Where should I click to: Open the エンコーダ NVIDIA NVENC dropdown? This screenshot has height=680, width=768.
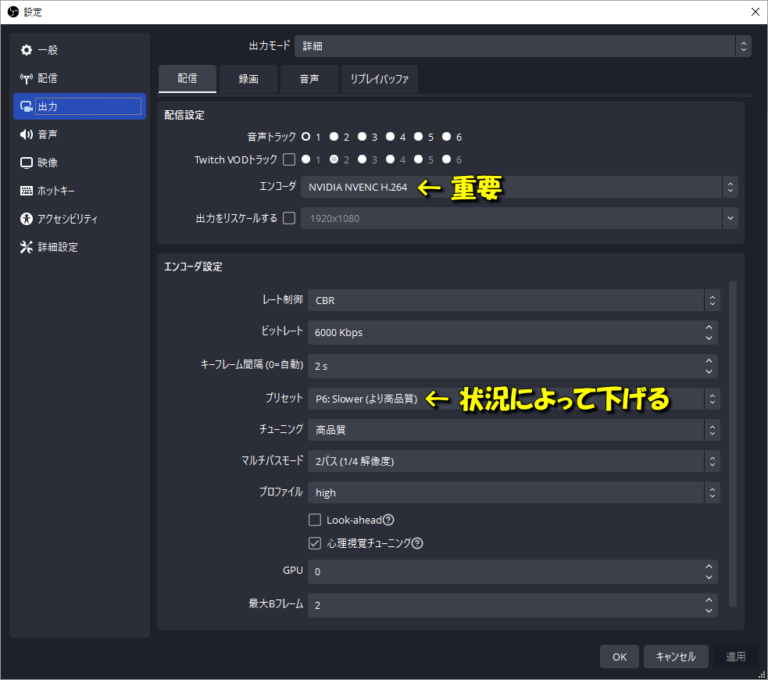[519, 187]
